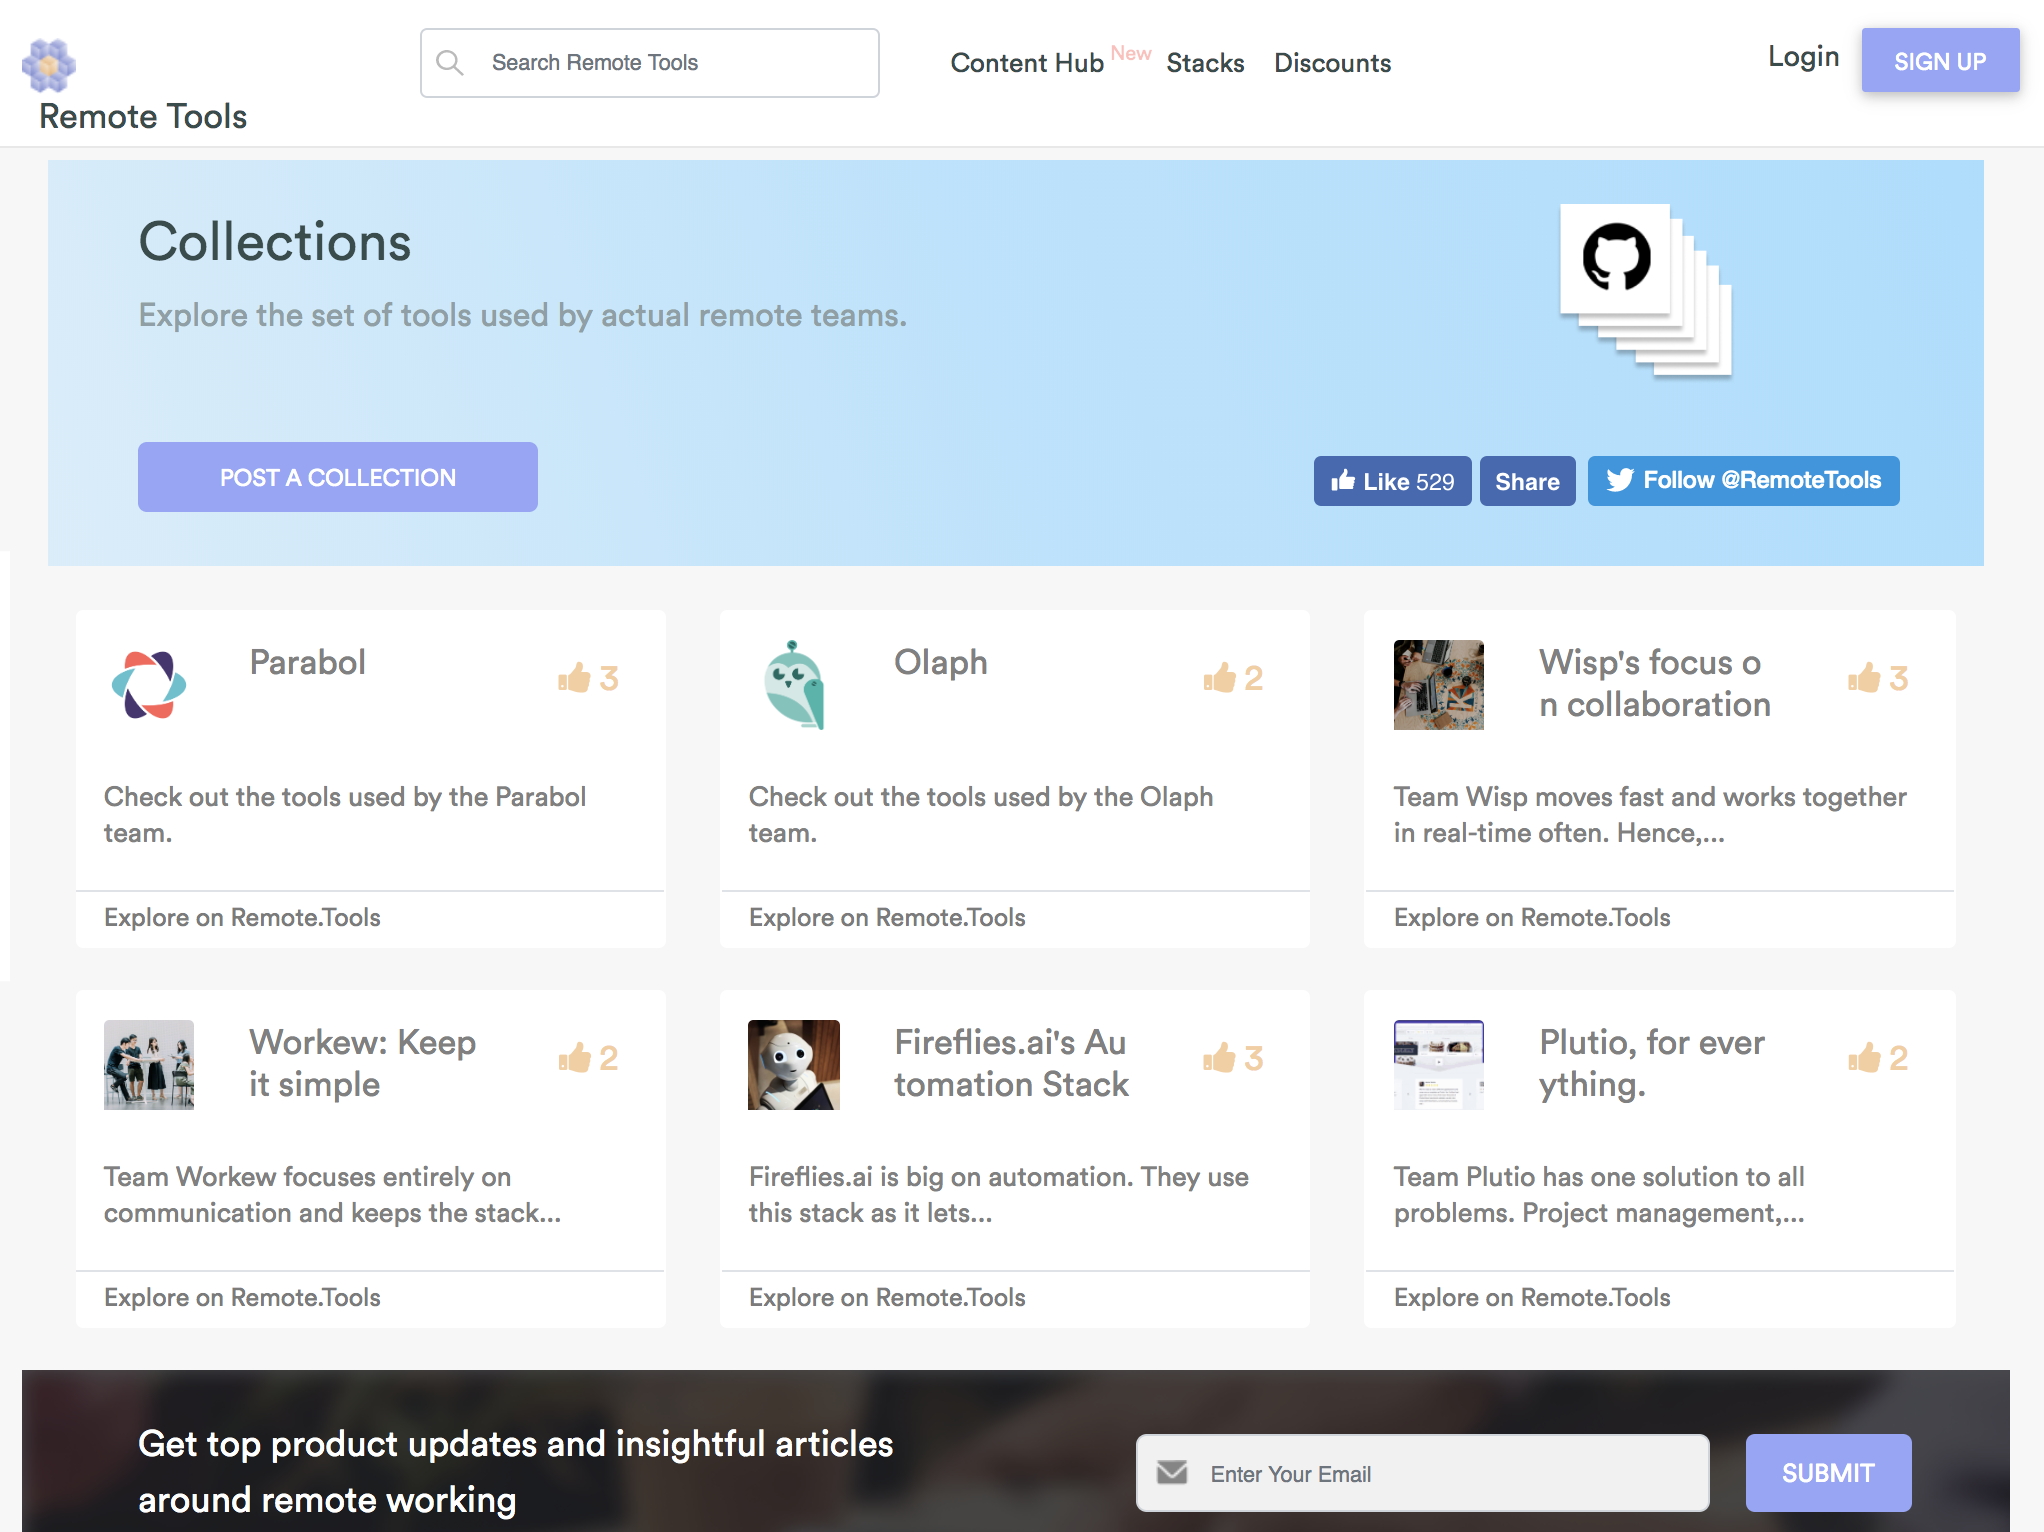Screen dimensions: 2044x1532
Task: Click the Login link
Action: 1803,57
